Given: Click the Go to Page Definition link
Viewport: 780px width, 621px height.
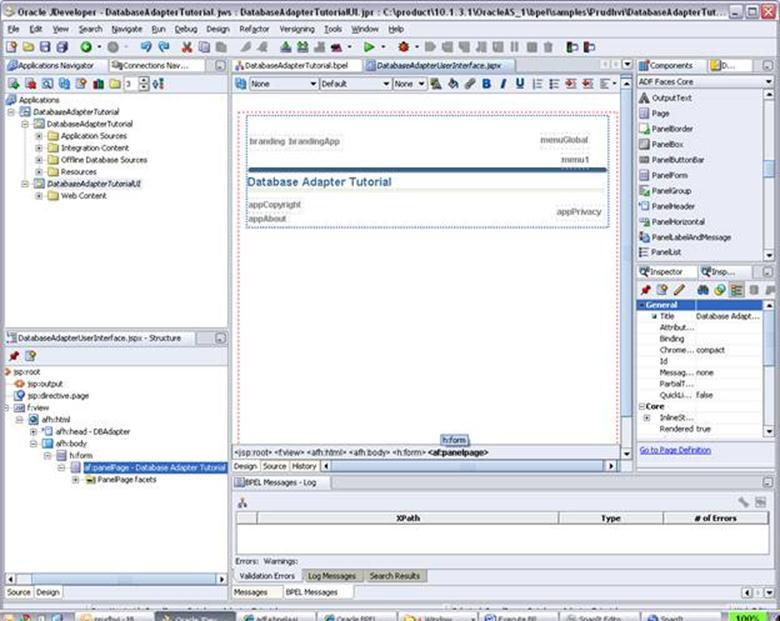Looking at the screenshot, I should [675, 450].
